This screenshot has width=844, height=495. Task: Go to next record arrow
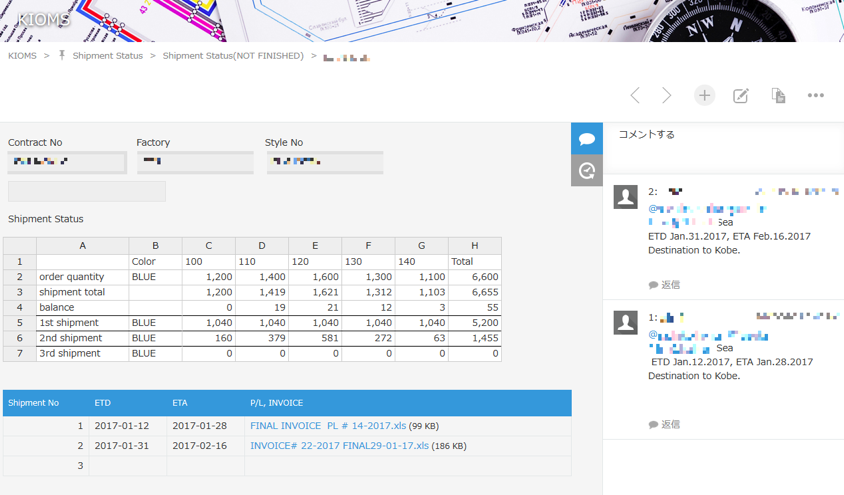666,96
